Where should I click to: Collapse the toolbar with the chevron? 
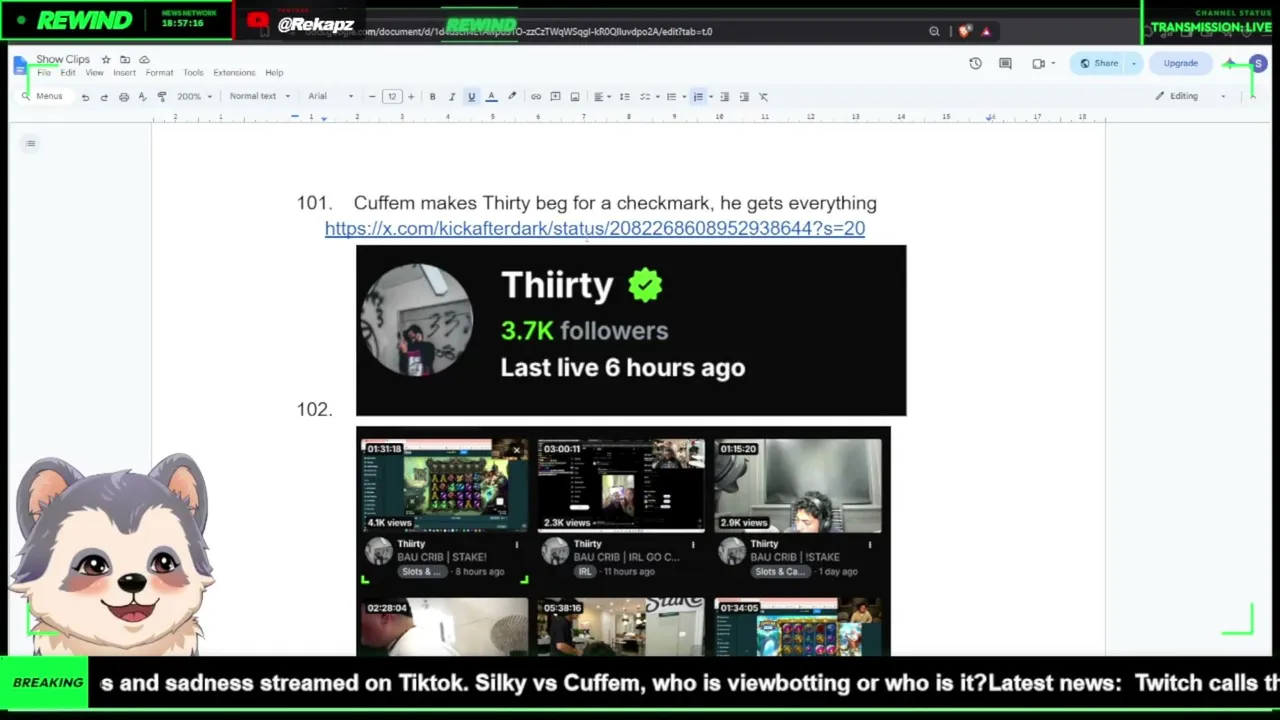tap(1252, 96)
